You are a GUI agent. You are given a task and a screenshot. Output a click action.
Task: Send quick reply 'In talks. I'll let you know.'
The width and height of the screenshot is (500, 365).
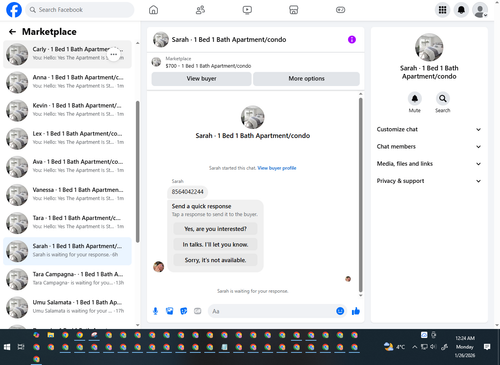pos(215,245)
